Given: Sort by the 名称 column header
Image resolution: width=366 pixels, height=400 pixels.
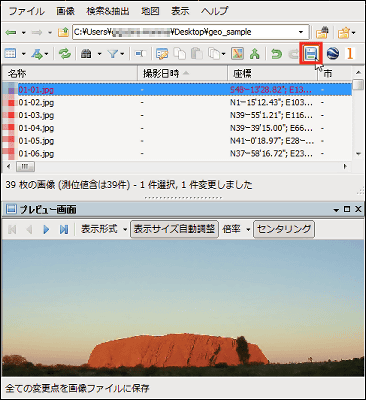Looking at the screenshot, I should pyautogui.click(x=69, y=73).
